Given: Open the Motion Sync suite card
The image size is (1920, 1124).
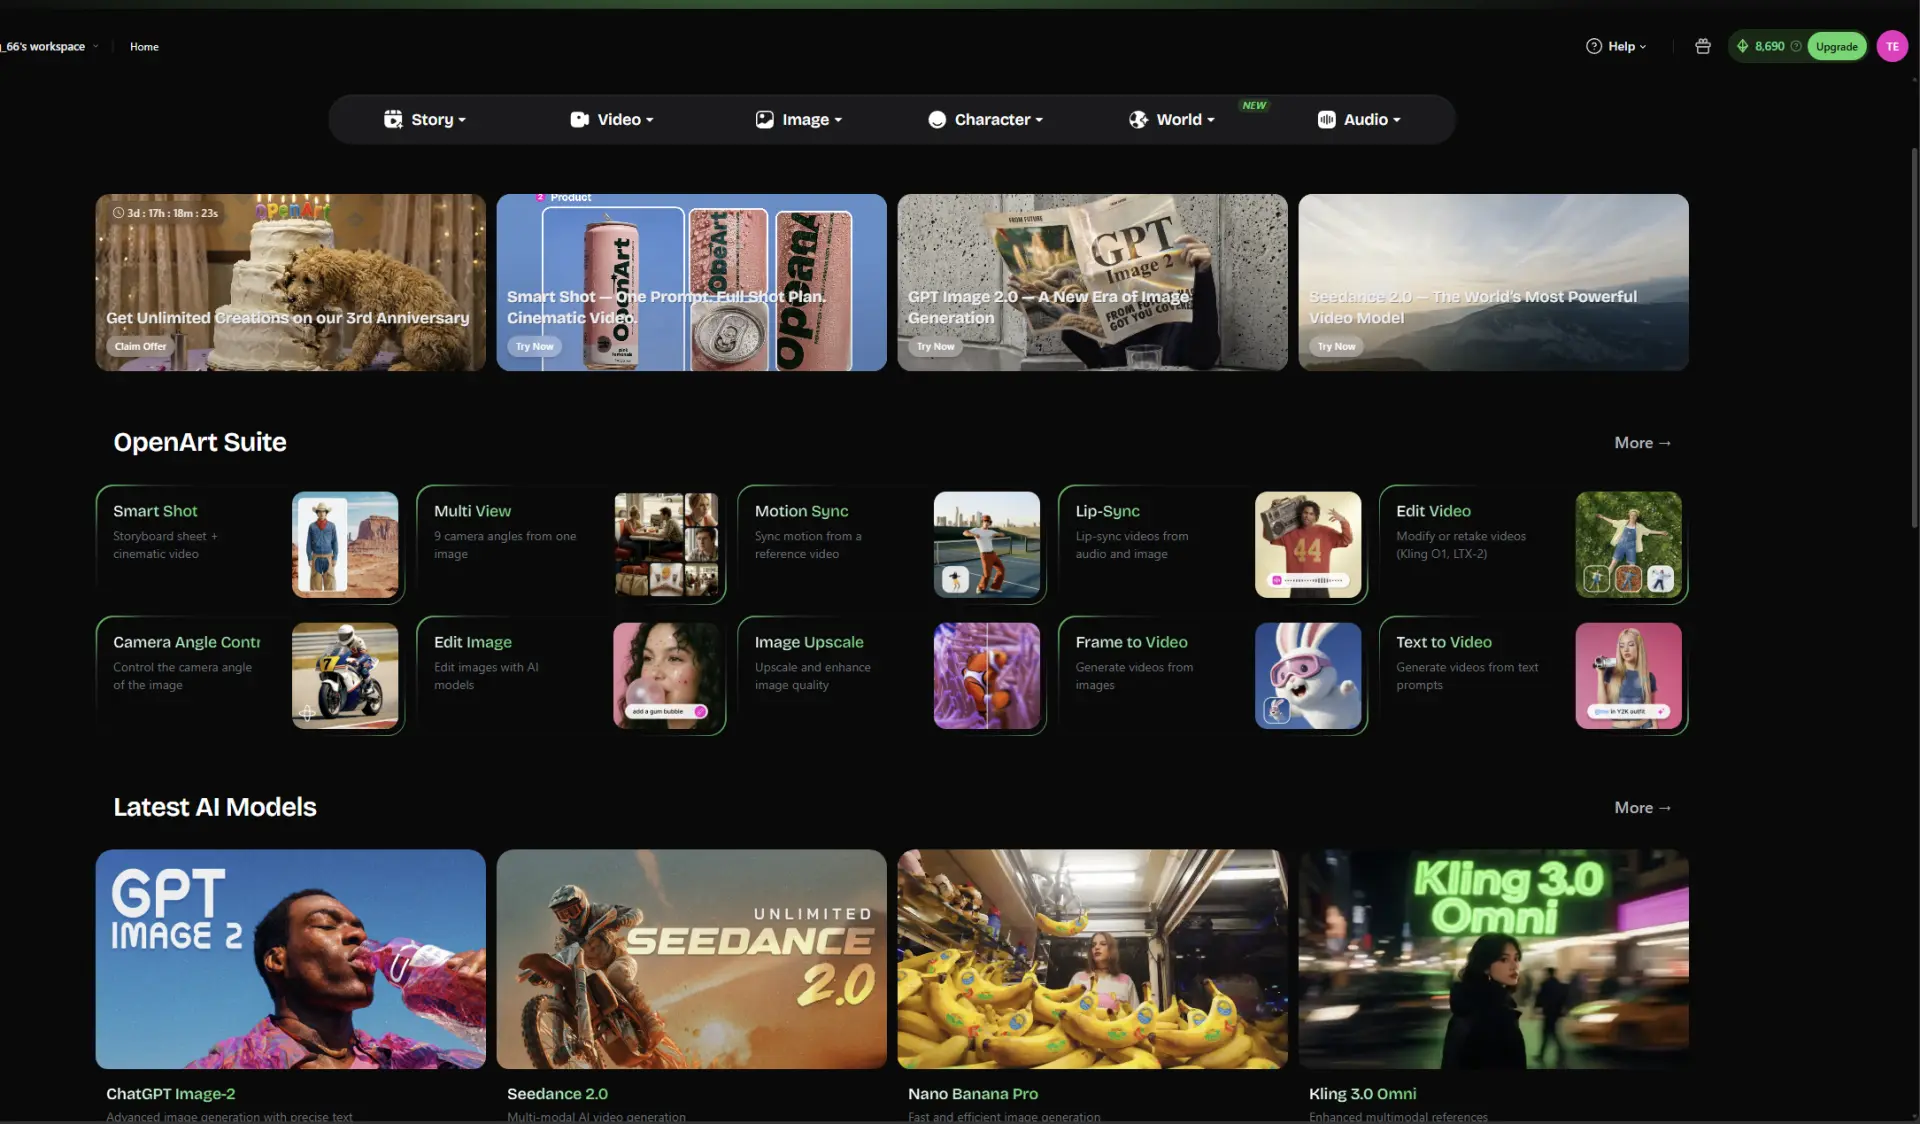Looking at the screenshot, I should (x=892, y=544).
